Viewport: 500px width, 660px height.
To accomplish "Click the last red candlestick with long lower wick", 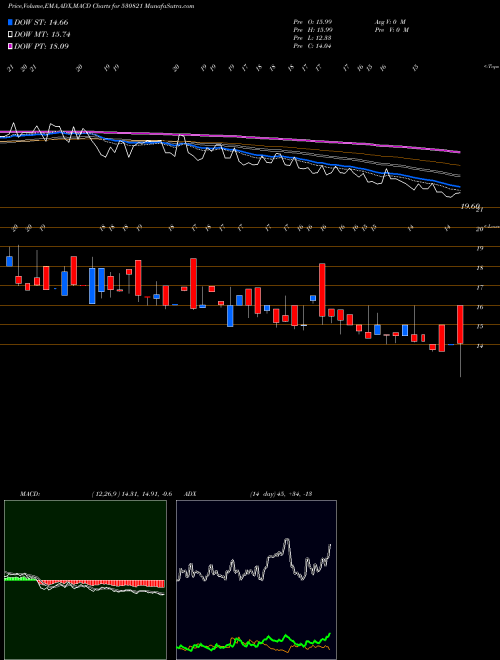I will click(x=460, y=325).
